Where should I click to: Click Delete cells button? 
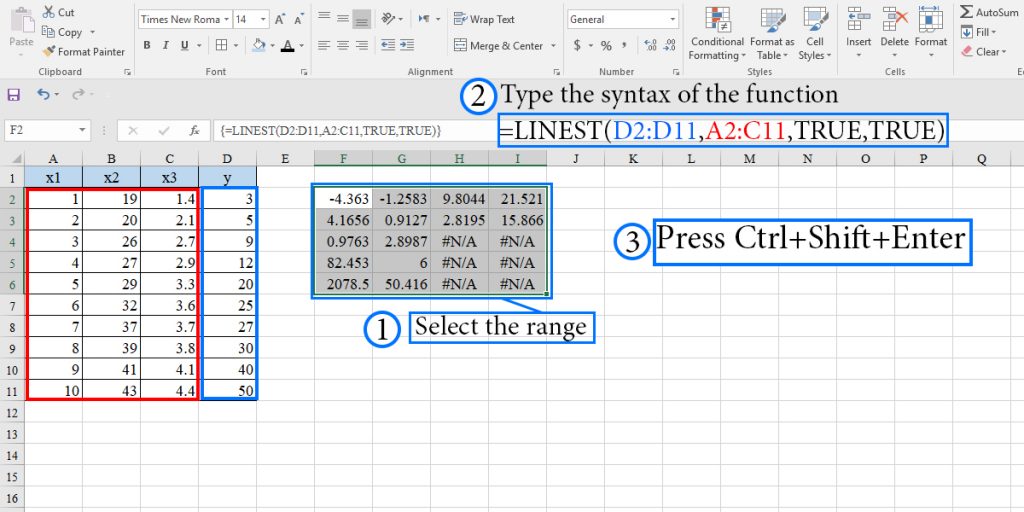click(x=895, y=31)
